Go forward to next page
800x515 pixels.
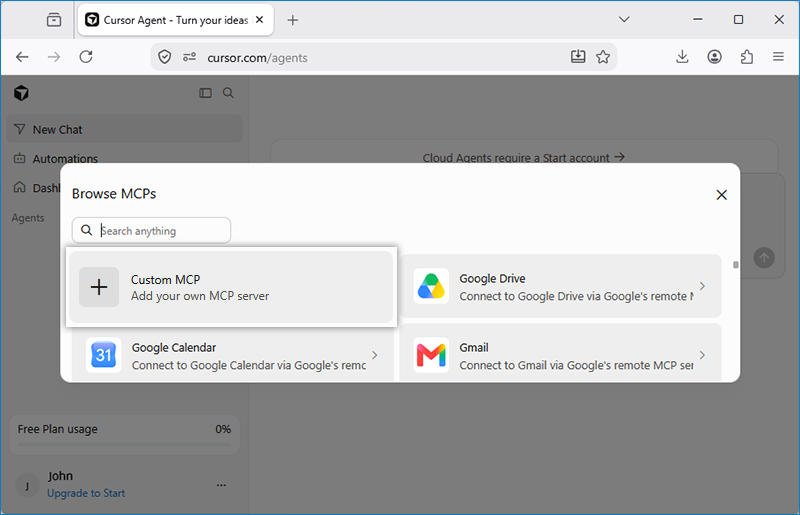pos(54,57)
